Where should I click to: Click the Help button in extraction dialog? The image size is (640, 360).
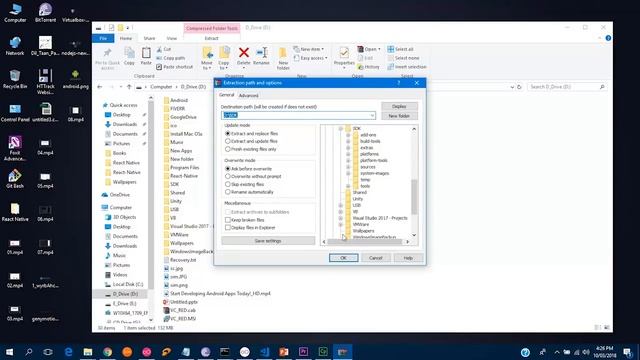(408, 258)
